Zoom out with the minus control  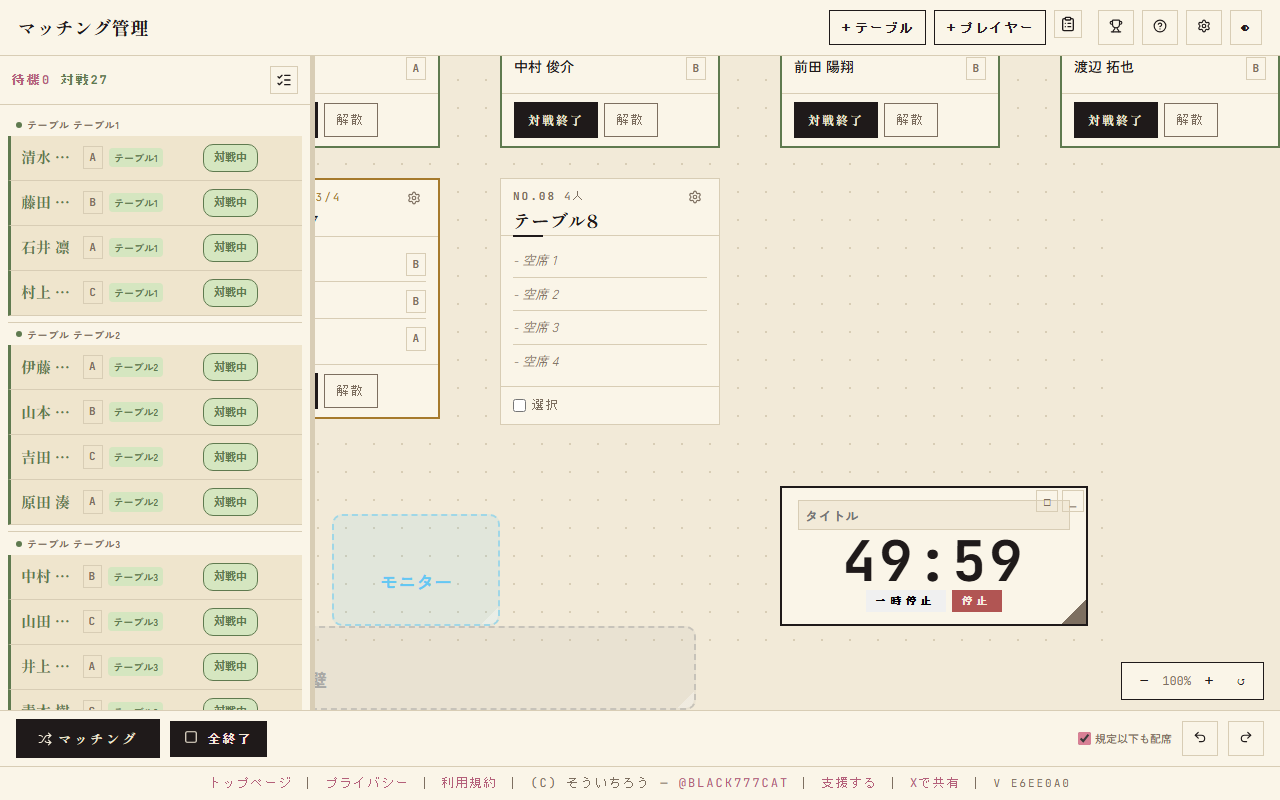1144,681
